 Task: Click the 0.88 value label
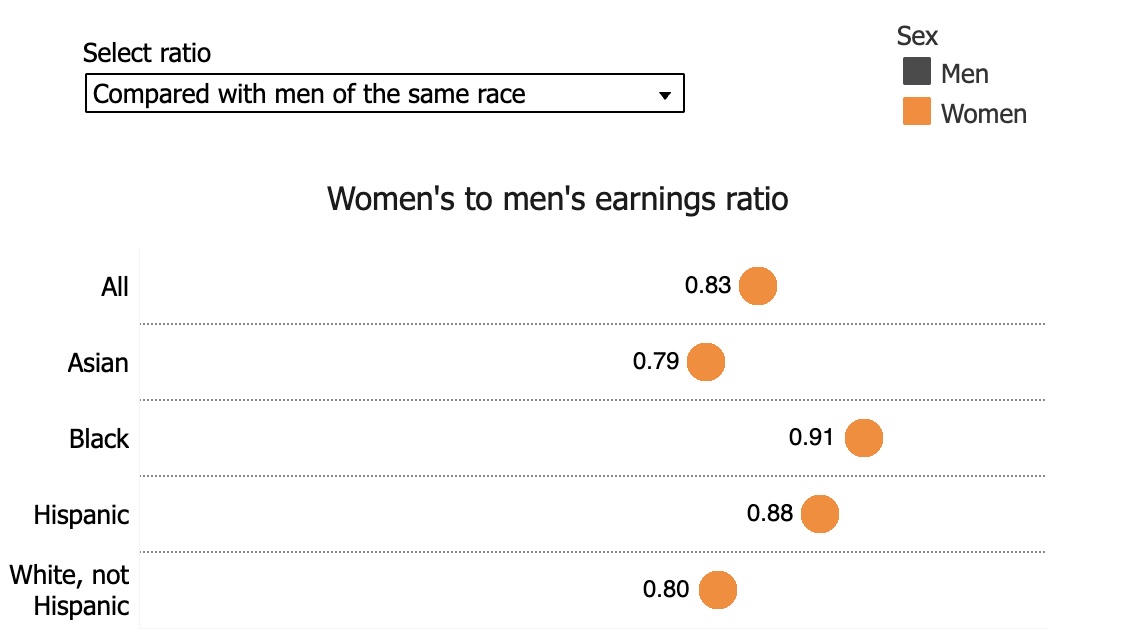tap(769, 514)
